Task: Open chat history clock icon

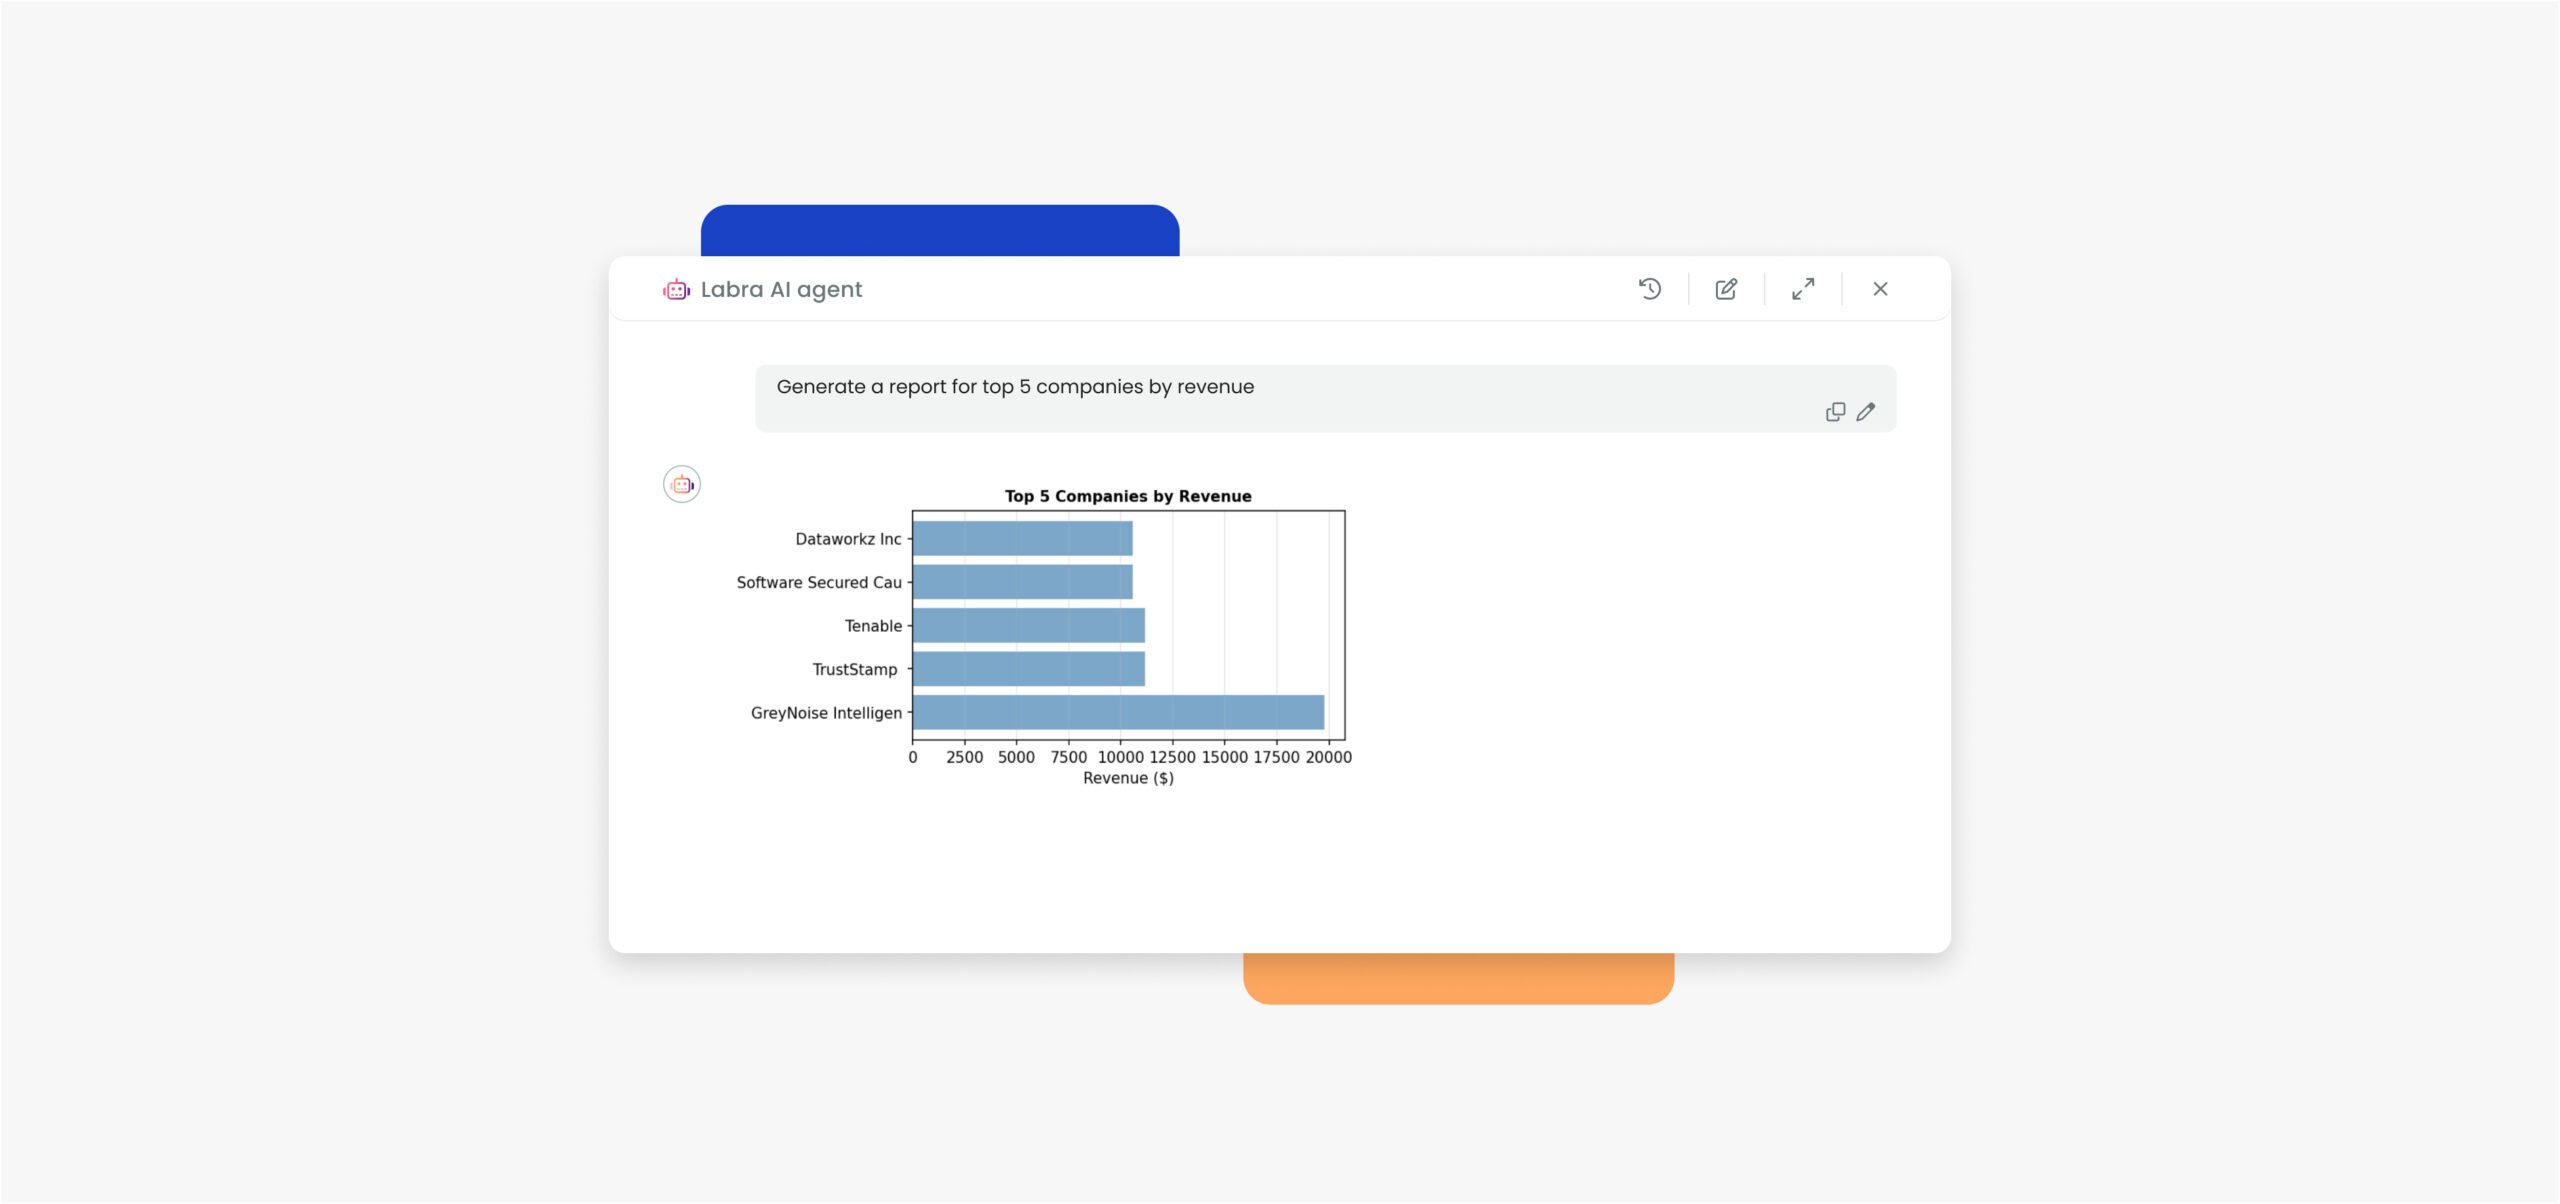Action: click(1650, 289)
